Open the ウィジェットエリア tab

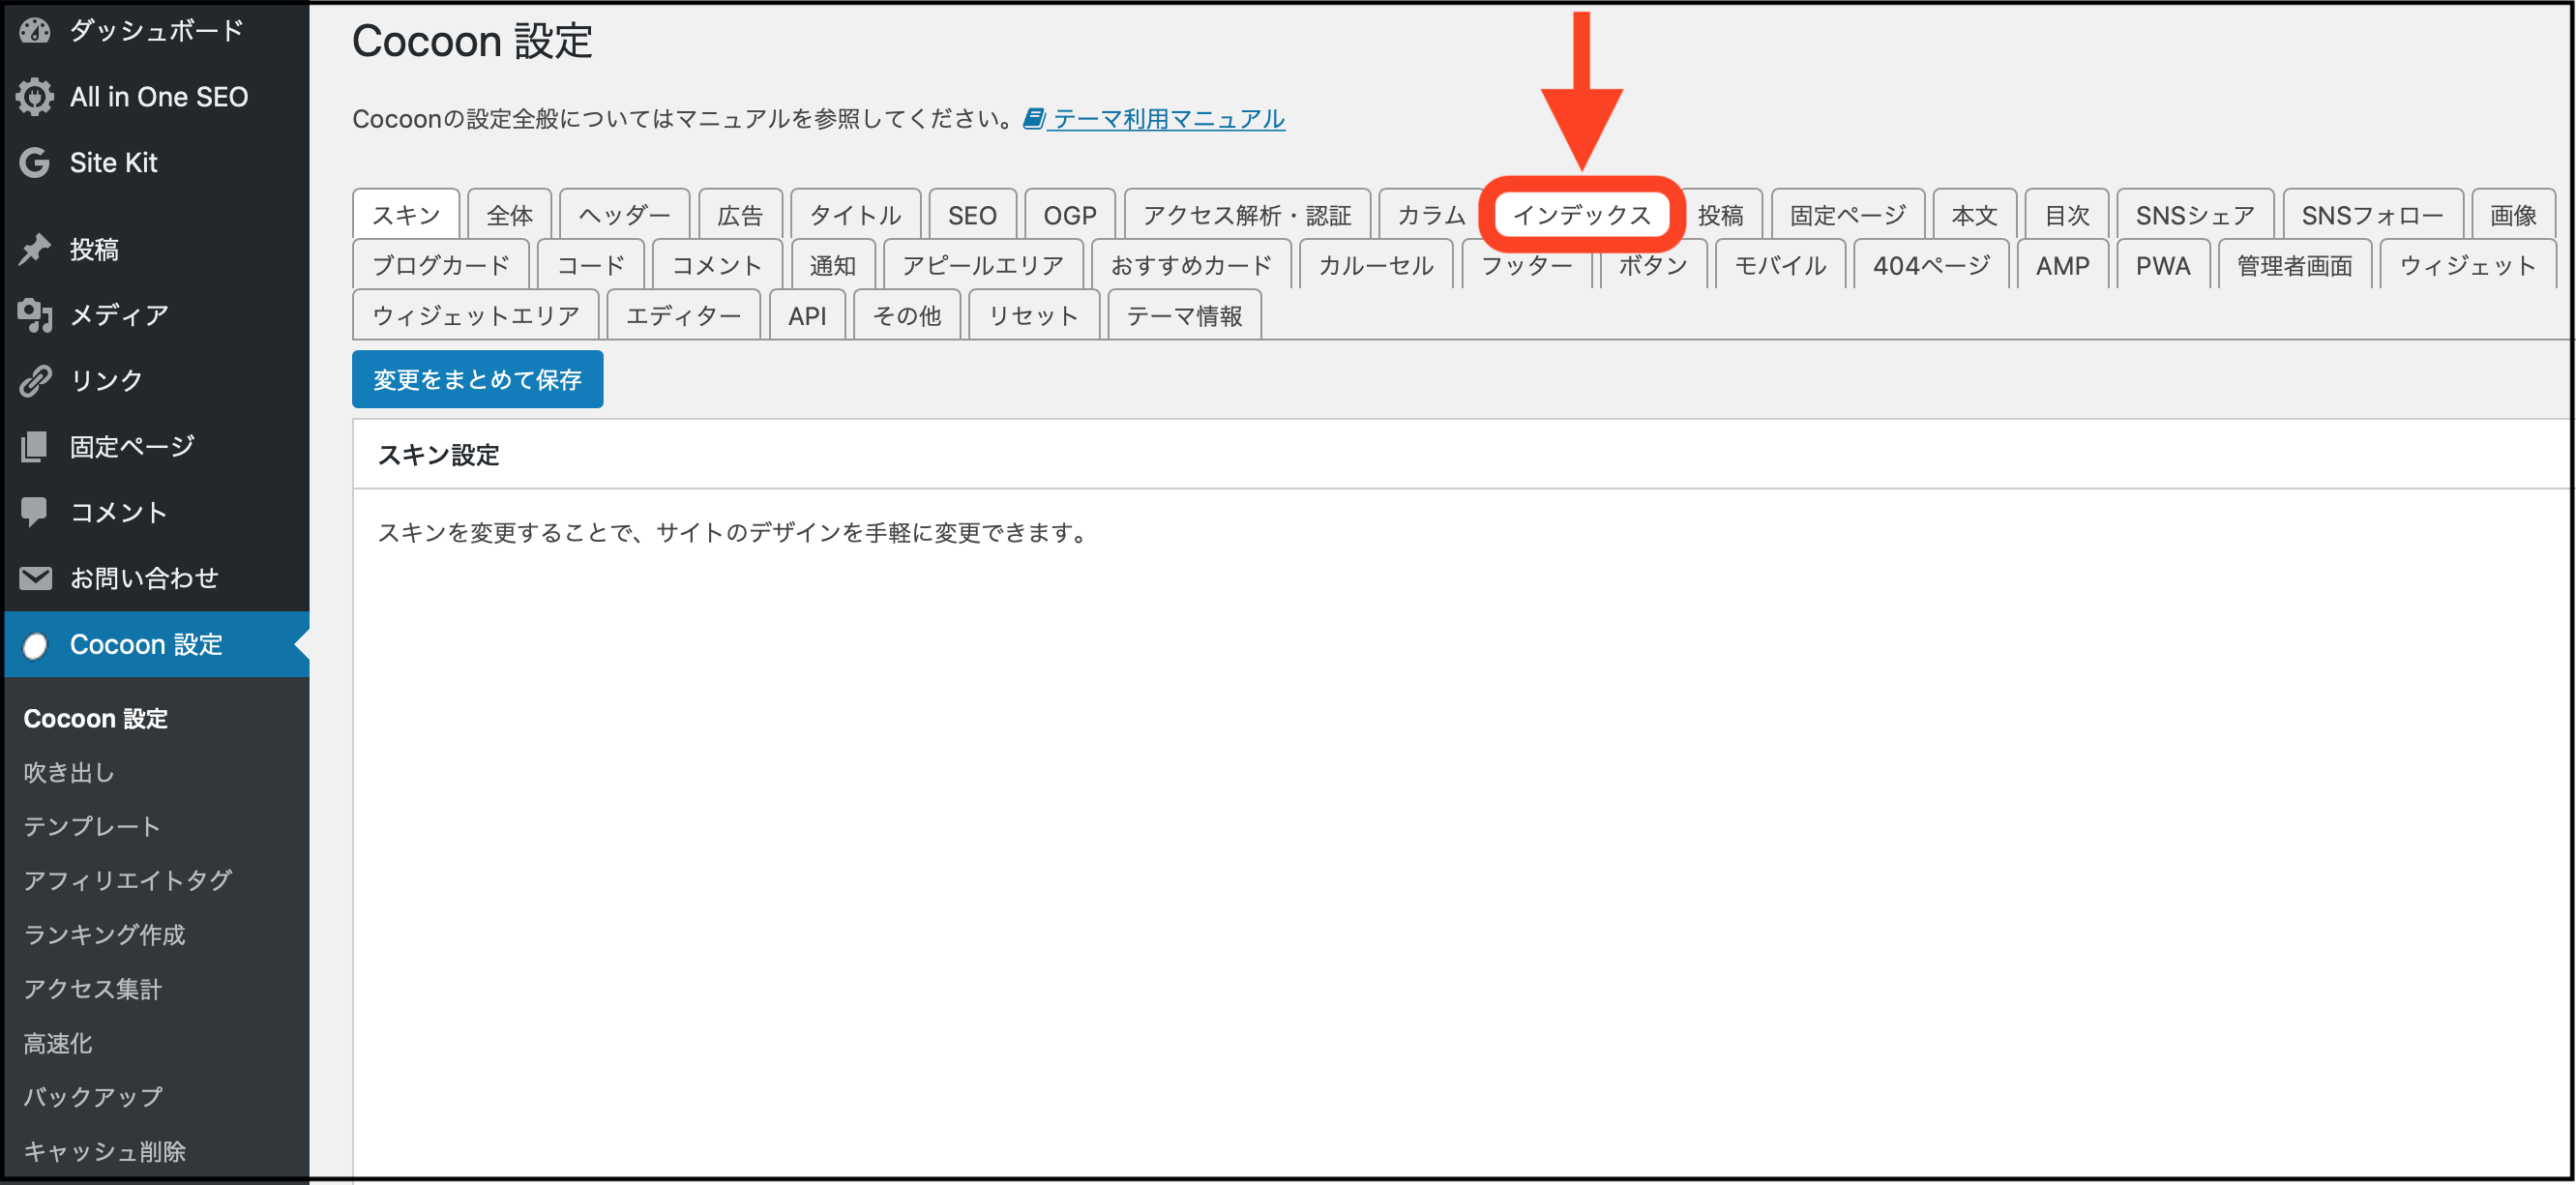475,315
